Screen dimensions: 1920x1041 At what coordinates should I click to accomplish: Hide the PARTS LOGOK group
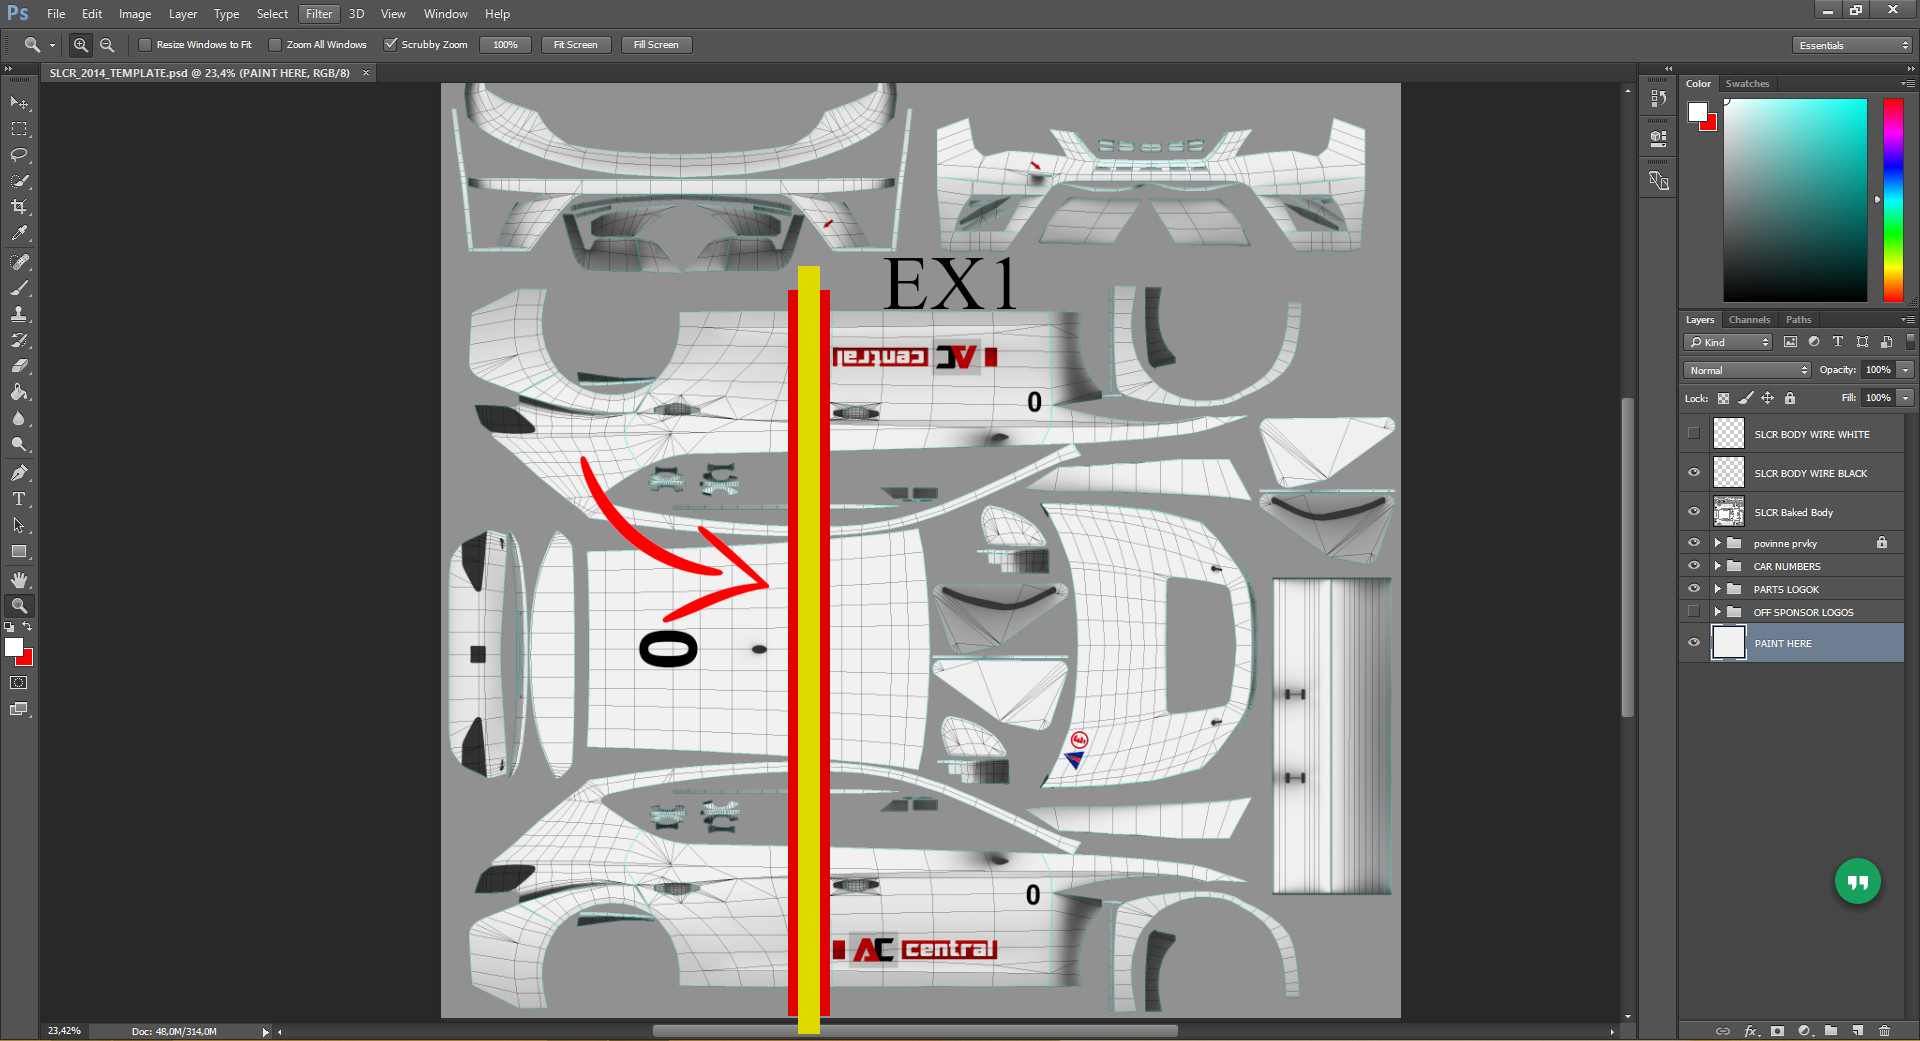pos(1694,589)
